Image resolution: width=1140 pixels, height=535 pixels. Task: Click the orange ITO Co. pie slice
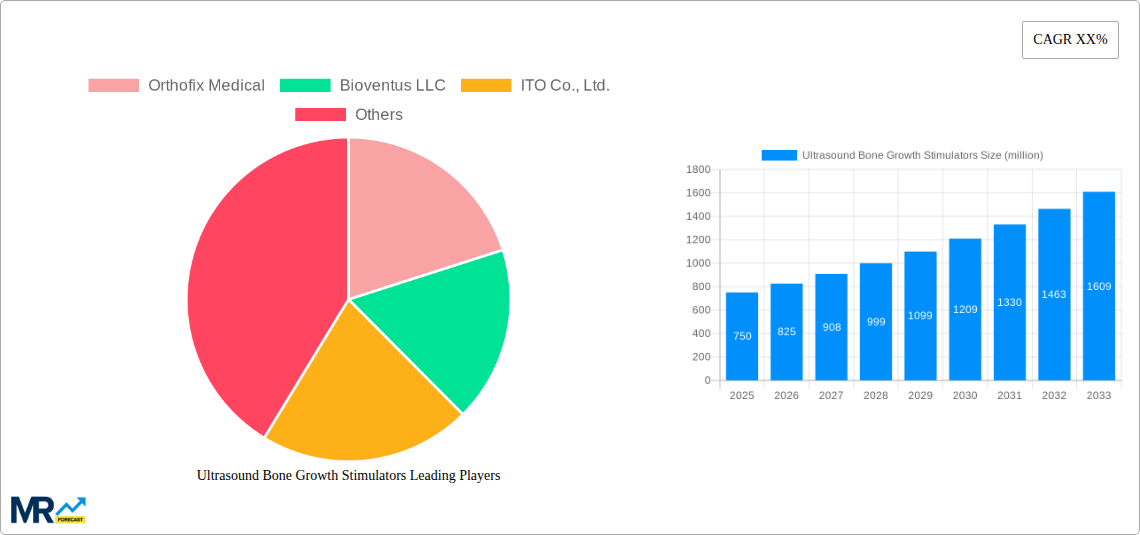point(360,400)
